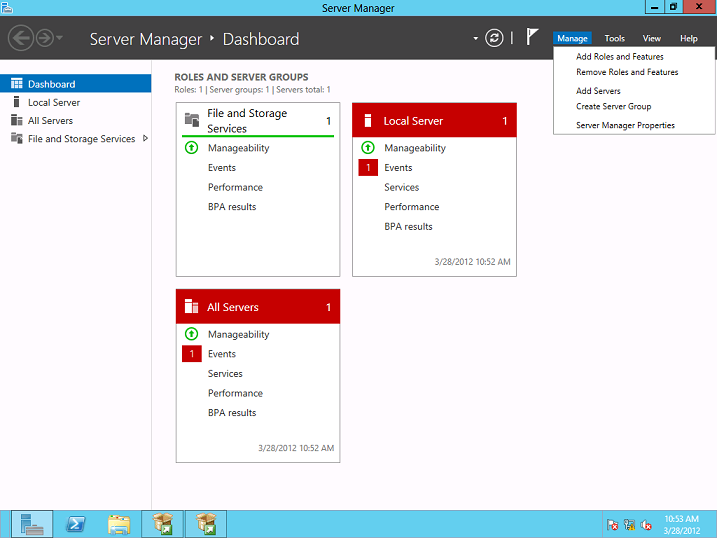Open File and Storage Services tile header
The height and width of the screenshot is (538, 717).
tap(258, 120)
